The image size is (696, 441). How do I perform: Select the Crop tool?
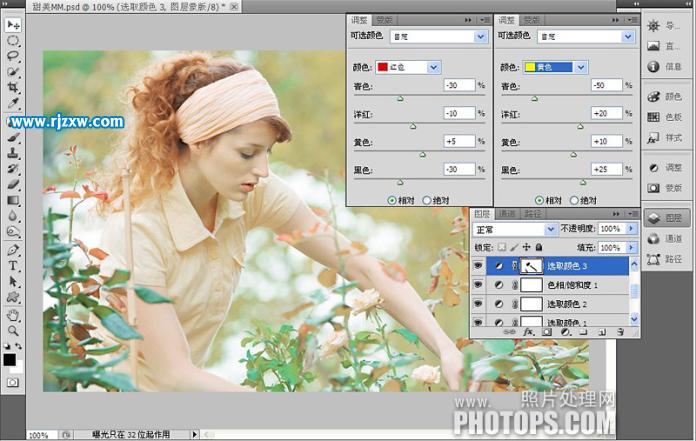(14, 88)
